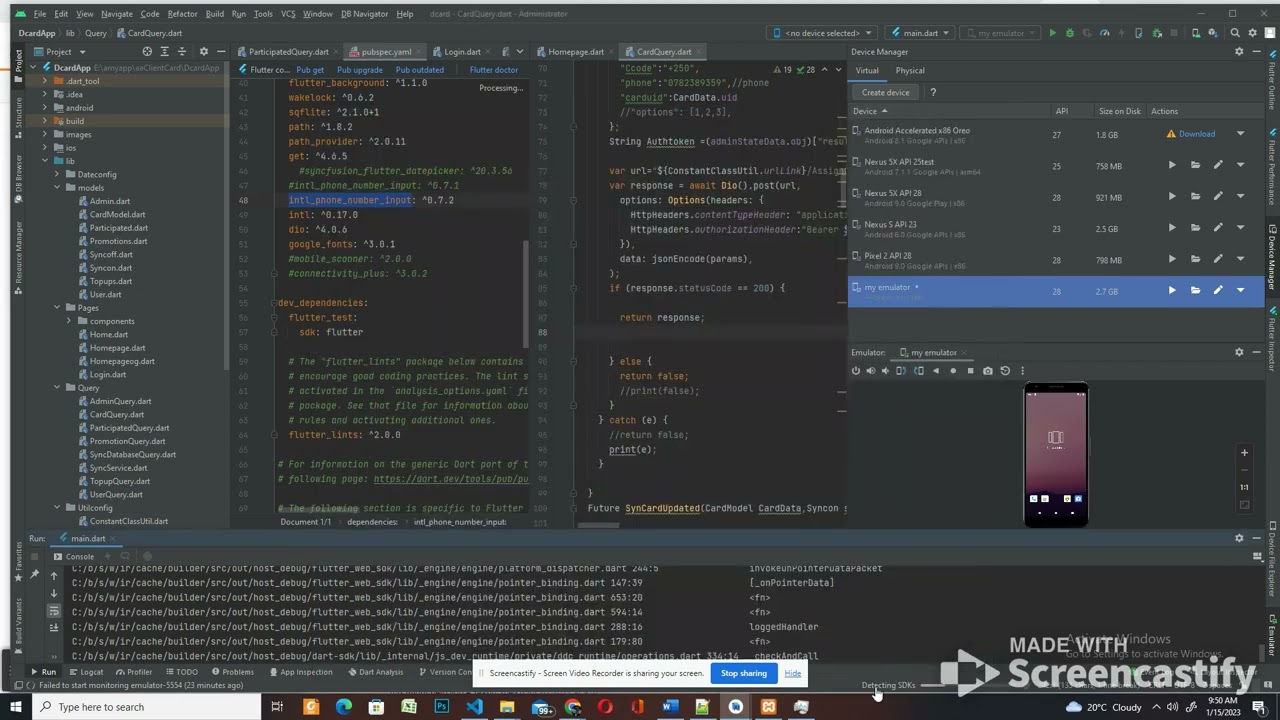Pin the Run tab
This screenshot has width=1280, height=720.
(x=34, y=575)
